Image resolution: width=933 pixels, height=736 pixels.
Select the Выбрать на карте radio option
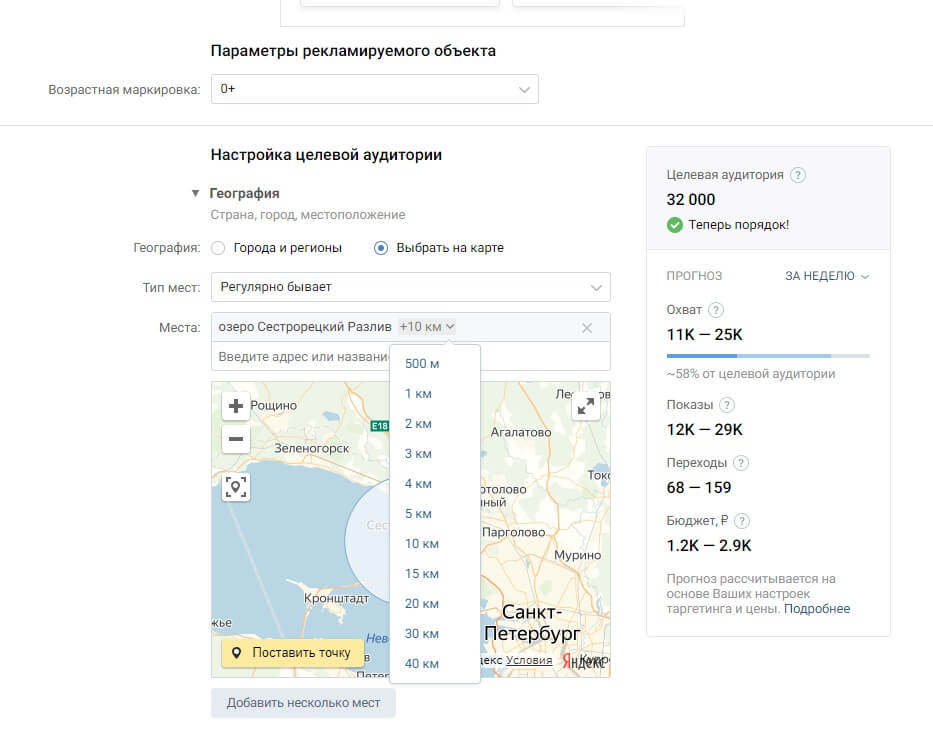coord(381,248)
